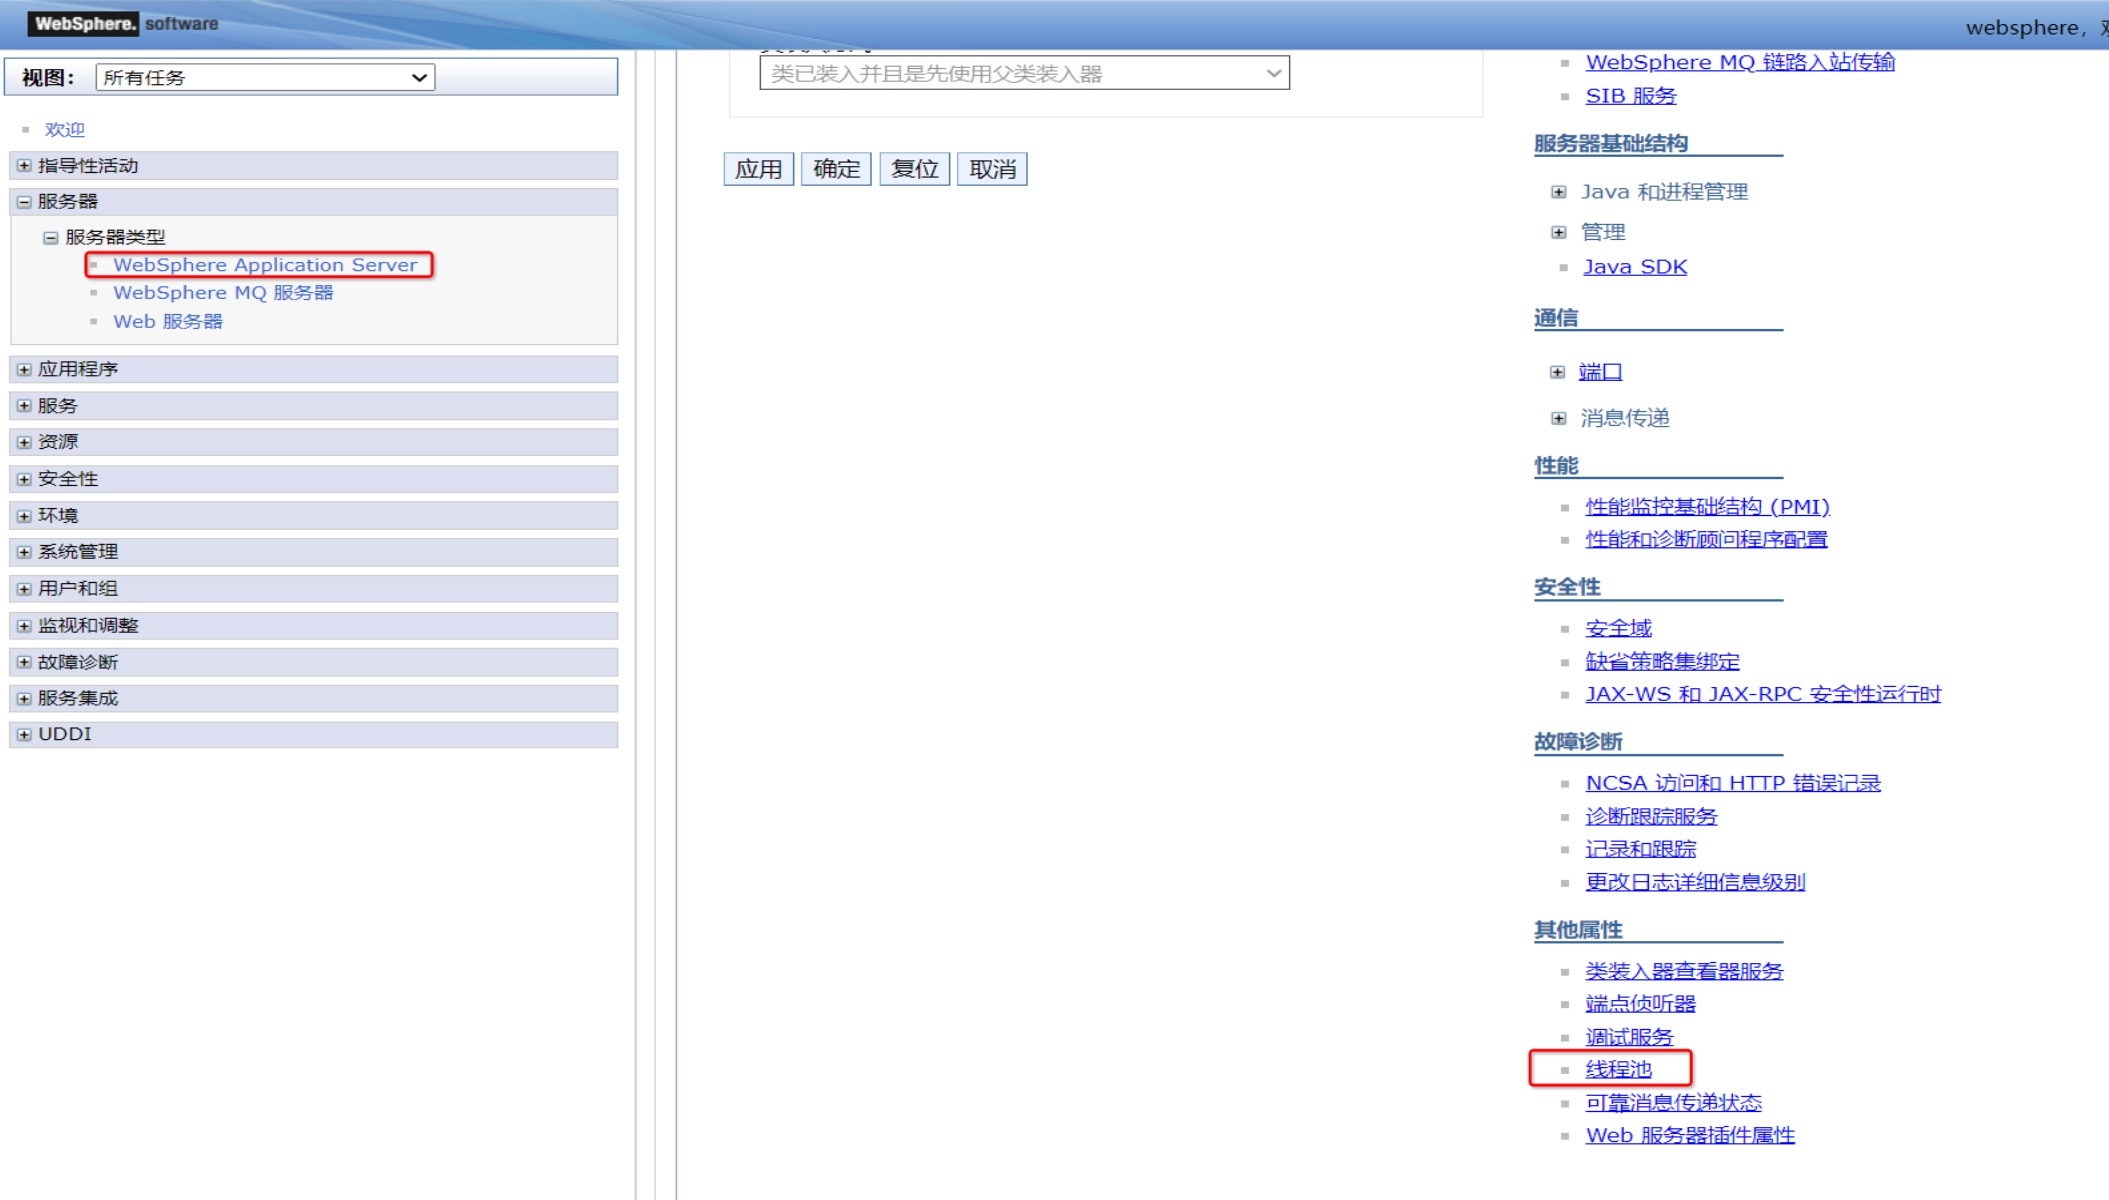Viewport: 2109px width, 1200px height.
Task: Click the 服务器基础结构 heading
Action: [x=1611, y=144]
